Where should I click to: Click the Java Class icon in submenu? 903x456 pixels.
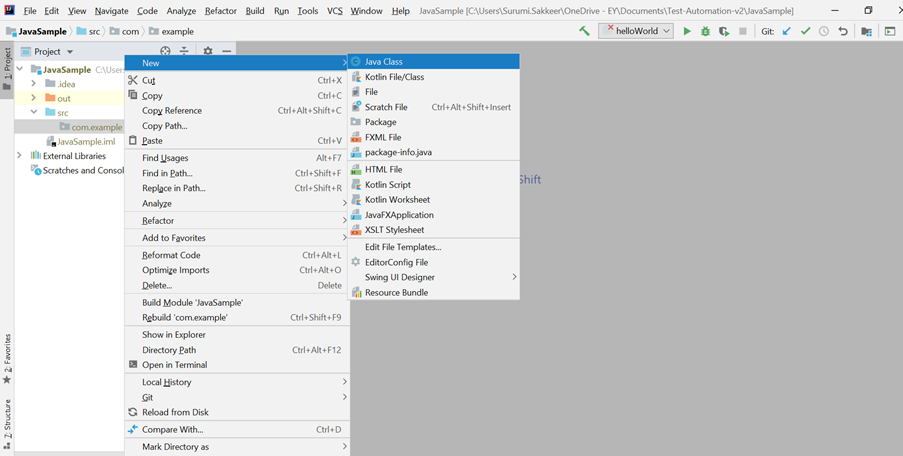coord(356,62)
